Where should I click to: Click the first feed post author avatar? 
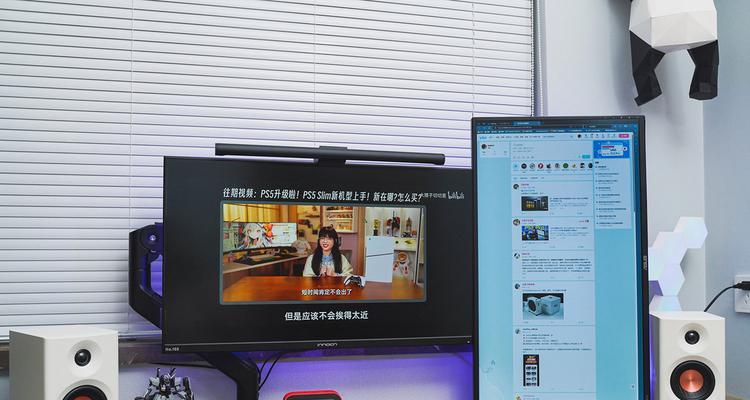tap(516, 187)
